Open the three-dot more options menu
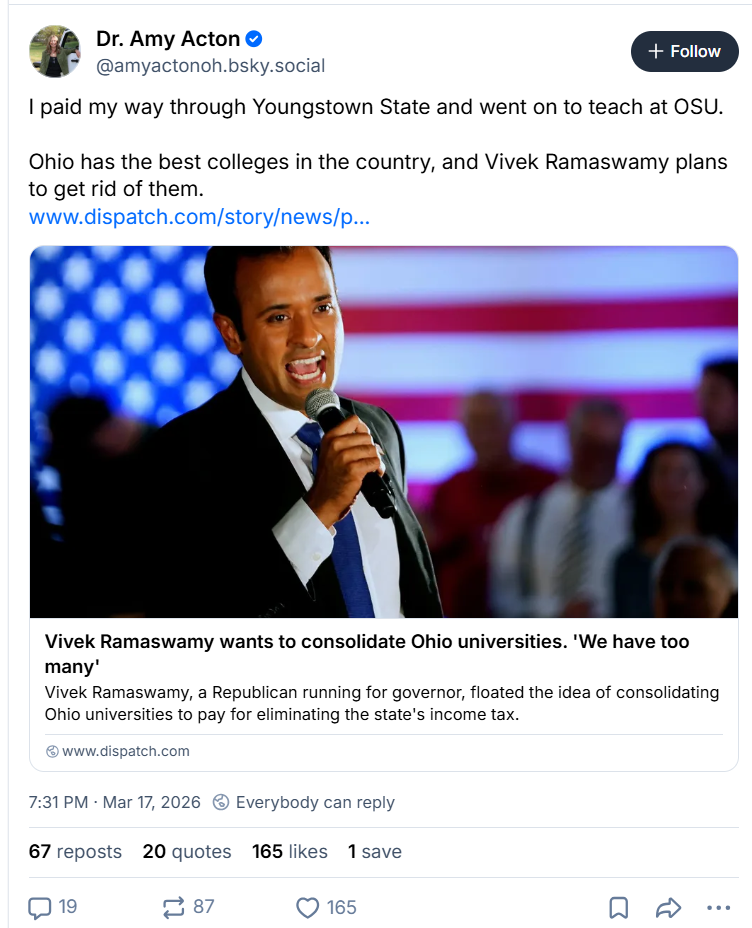The width and height of the screenshot is (752, 928). tap(719, 907)
